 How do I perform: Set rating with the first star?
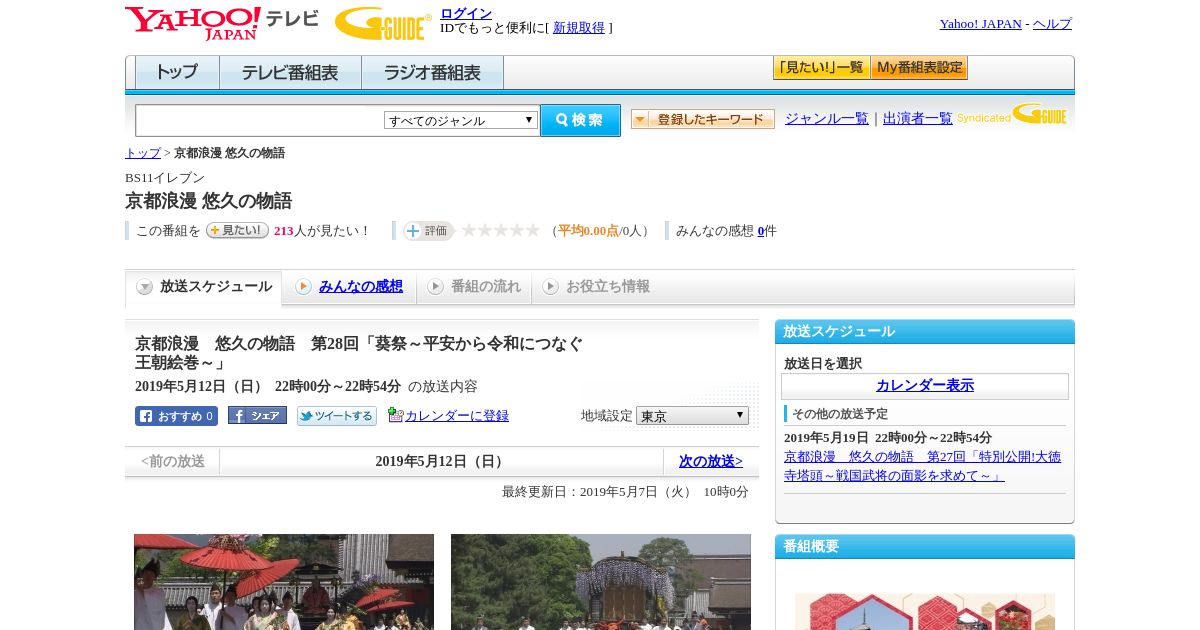point(469,230)
